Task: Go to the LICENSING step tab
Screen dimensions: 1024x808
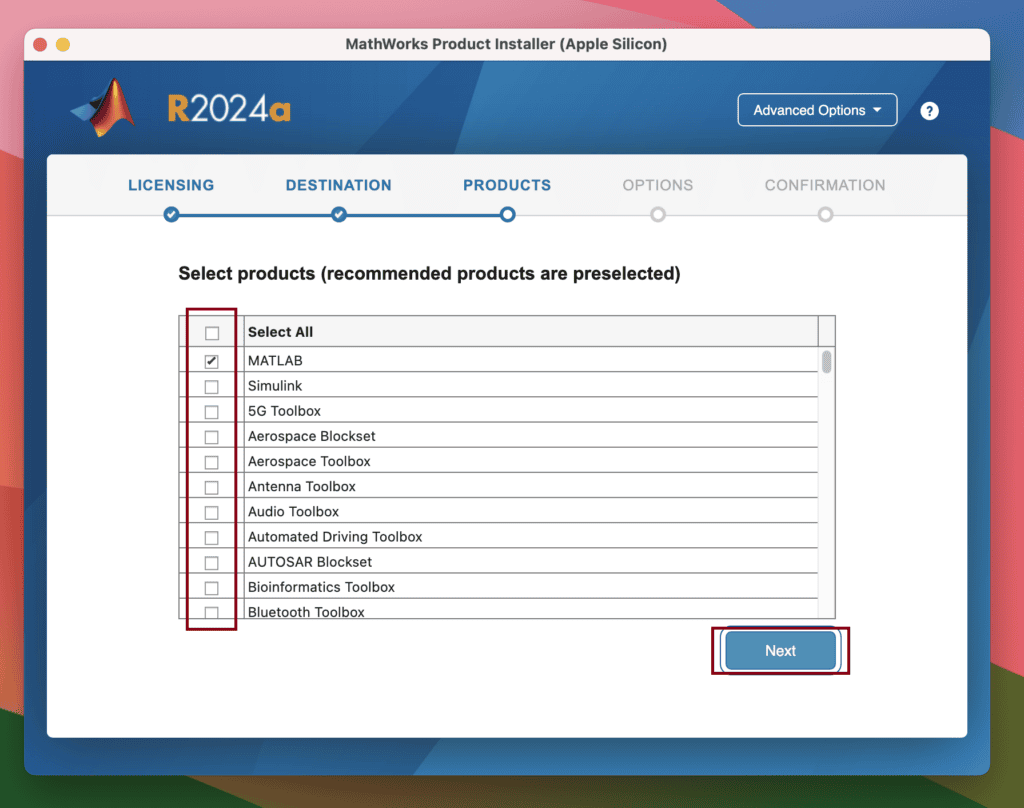Action: [171, 186]
